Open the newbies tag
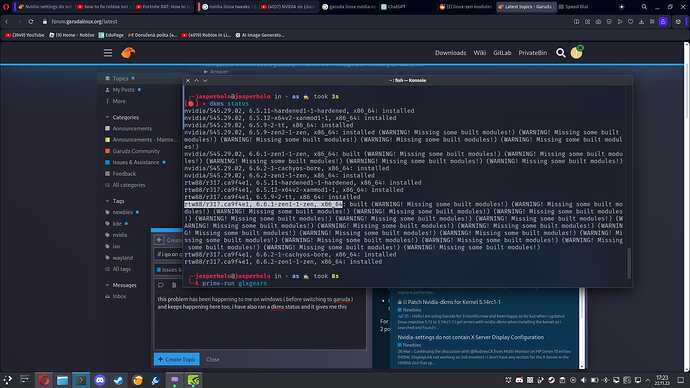The height and width of the screenshot is (388, 690). click(122, 212)
